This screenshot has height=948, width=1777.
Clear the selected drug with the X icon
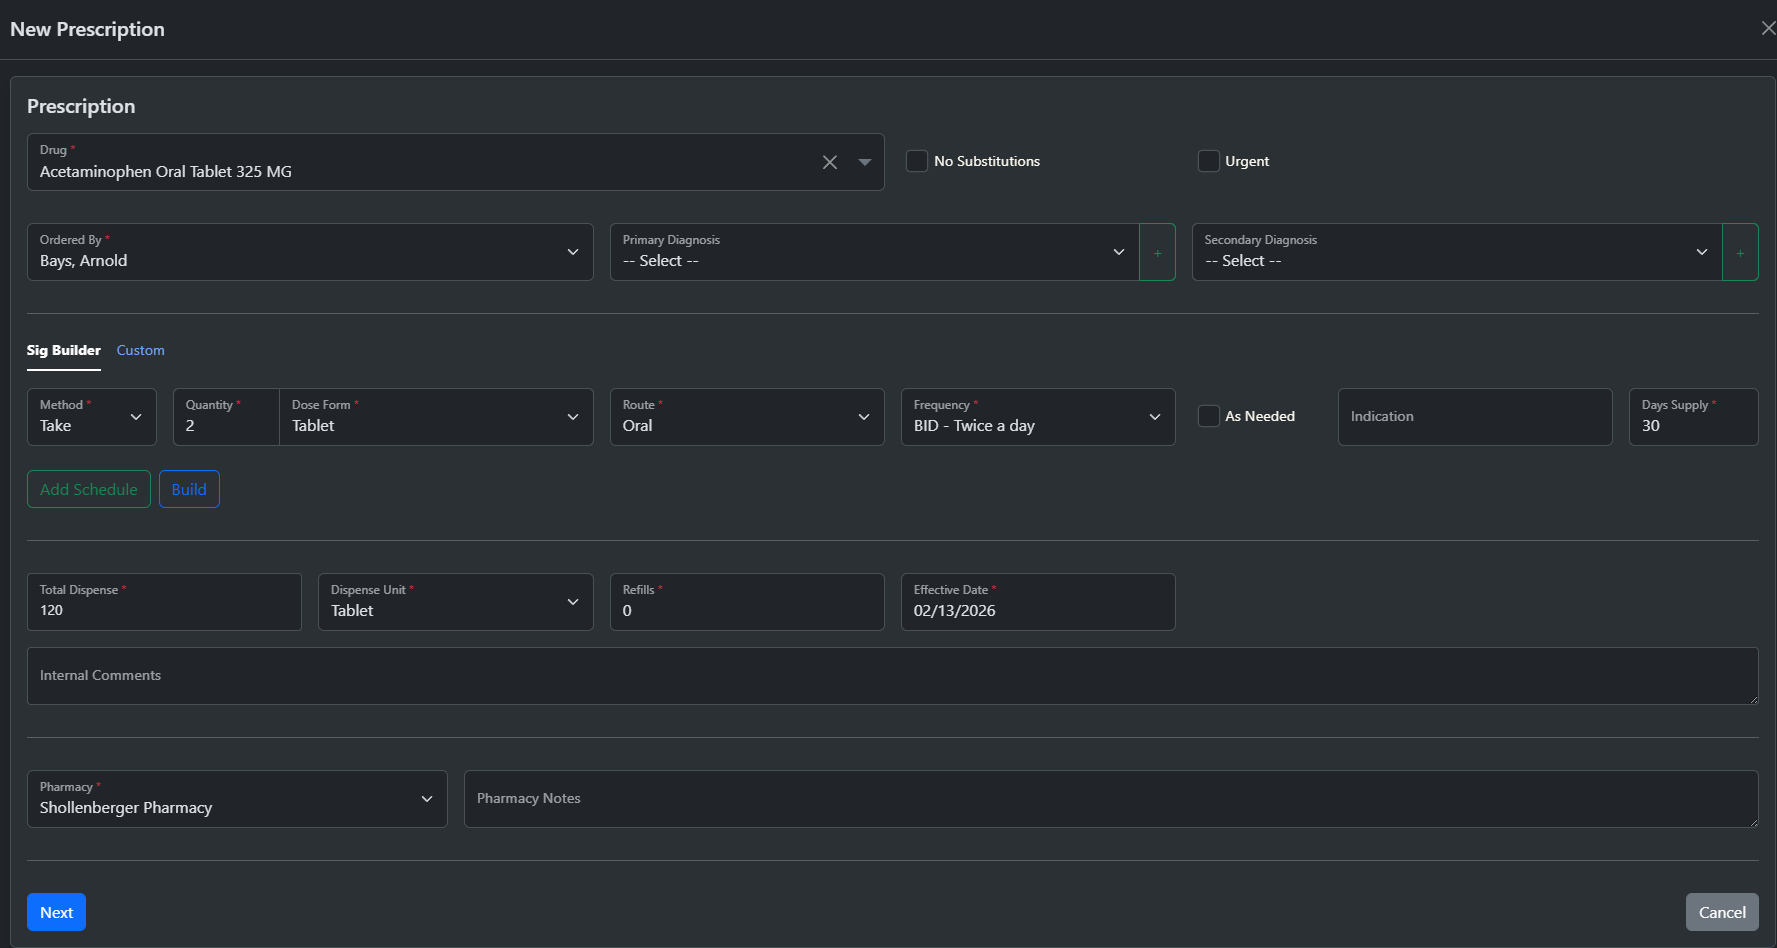[829, 162]
